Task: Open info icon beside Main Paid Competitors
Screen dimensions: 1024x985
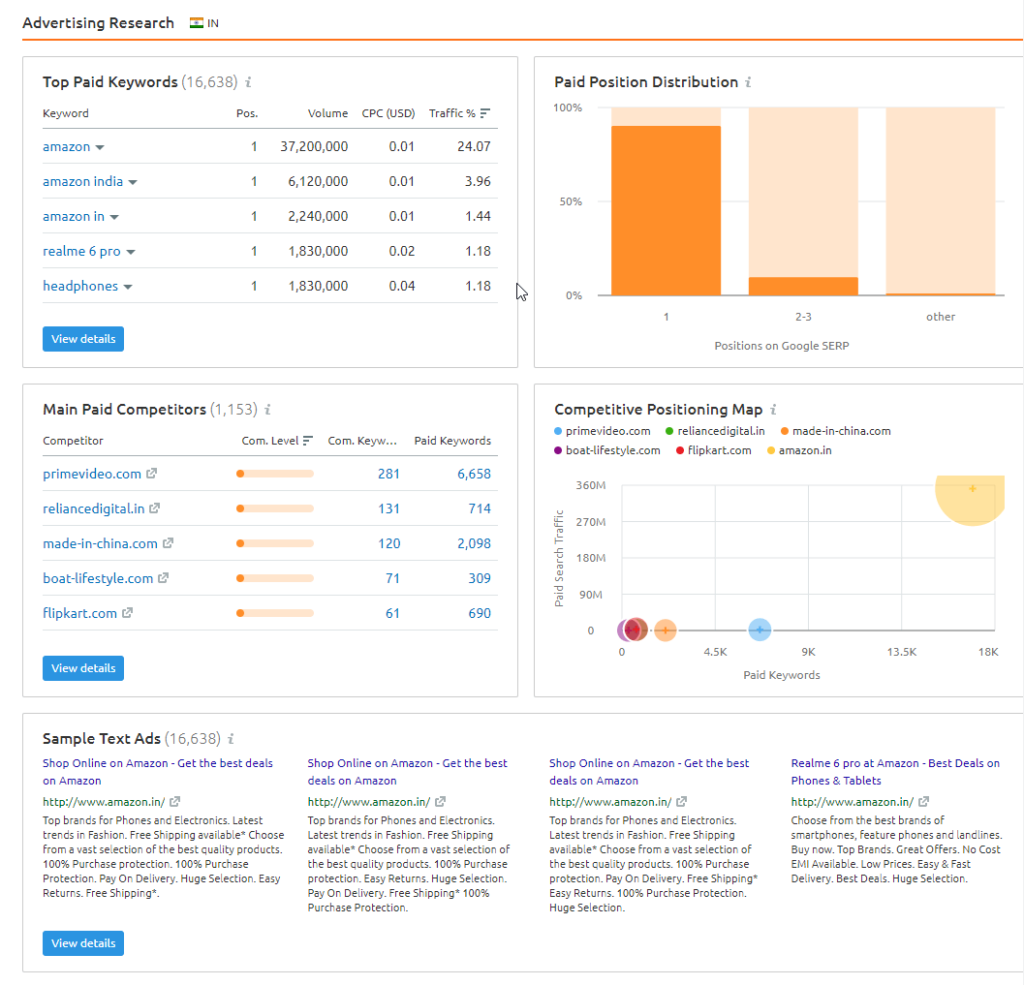Action: (268, 410)
